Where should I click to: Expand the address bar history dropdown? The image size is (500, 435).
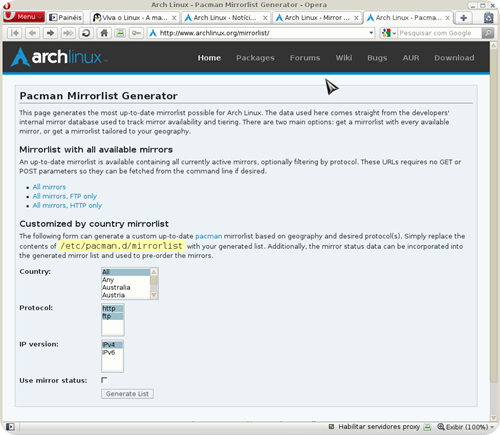(371, 33)
